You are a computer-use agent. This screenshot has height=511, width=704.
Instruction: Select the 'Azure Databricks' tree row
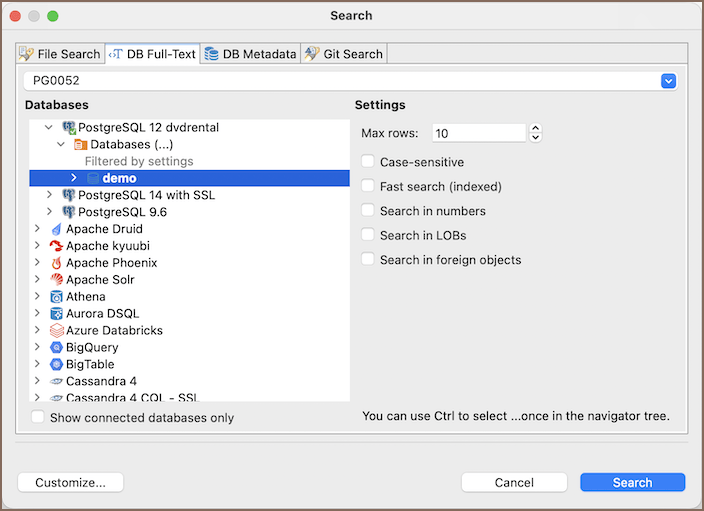[189, 330]
